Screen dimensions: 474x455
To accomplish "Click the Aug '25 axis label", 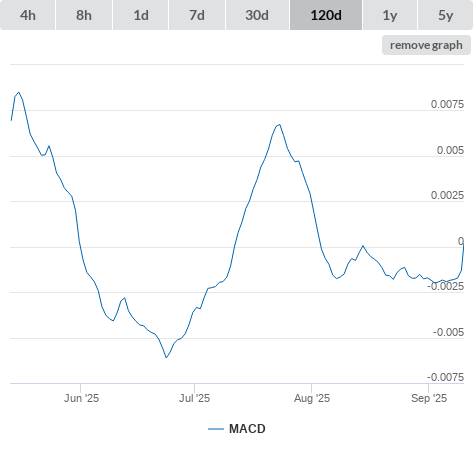I will pyautogui.click(x=312, y=398).
